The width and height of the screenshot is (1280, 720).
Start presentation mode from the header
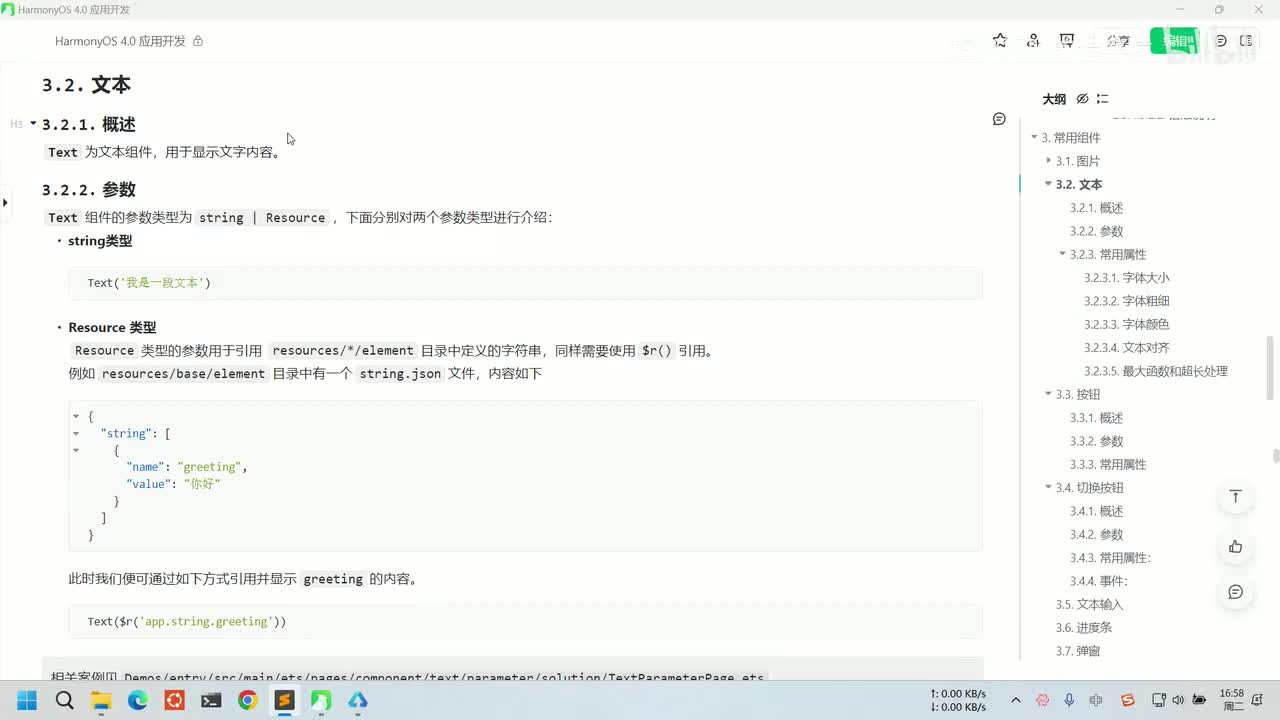(x=1067, y=41)
